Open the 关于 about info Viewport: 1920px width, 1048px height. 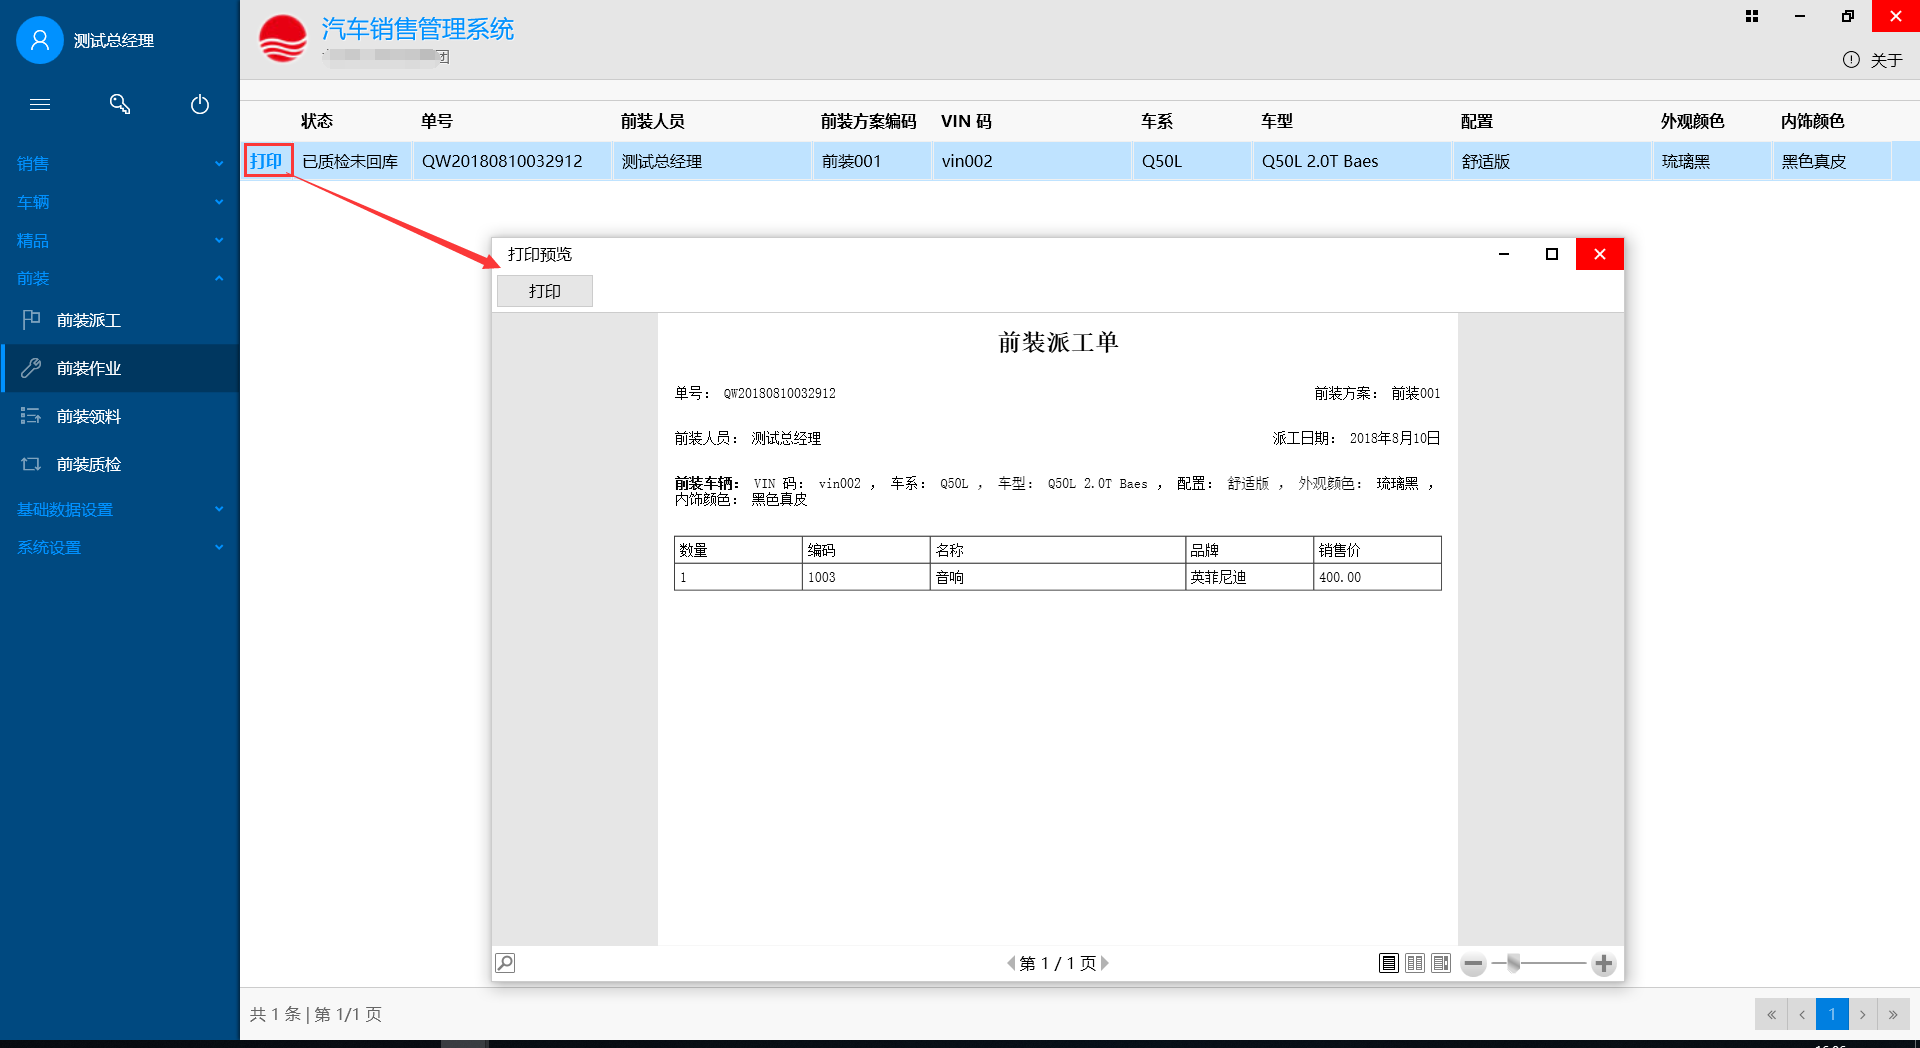1872,60
